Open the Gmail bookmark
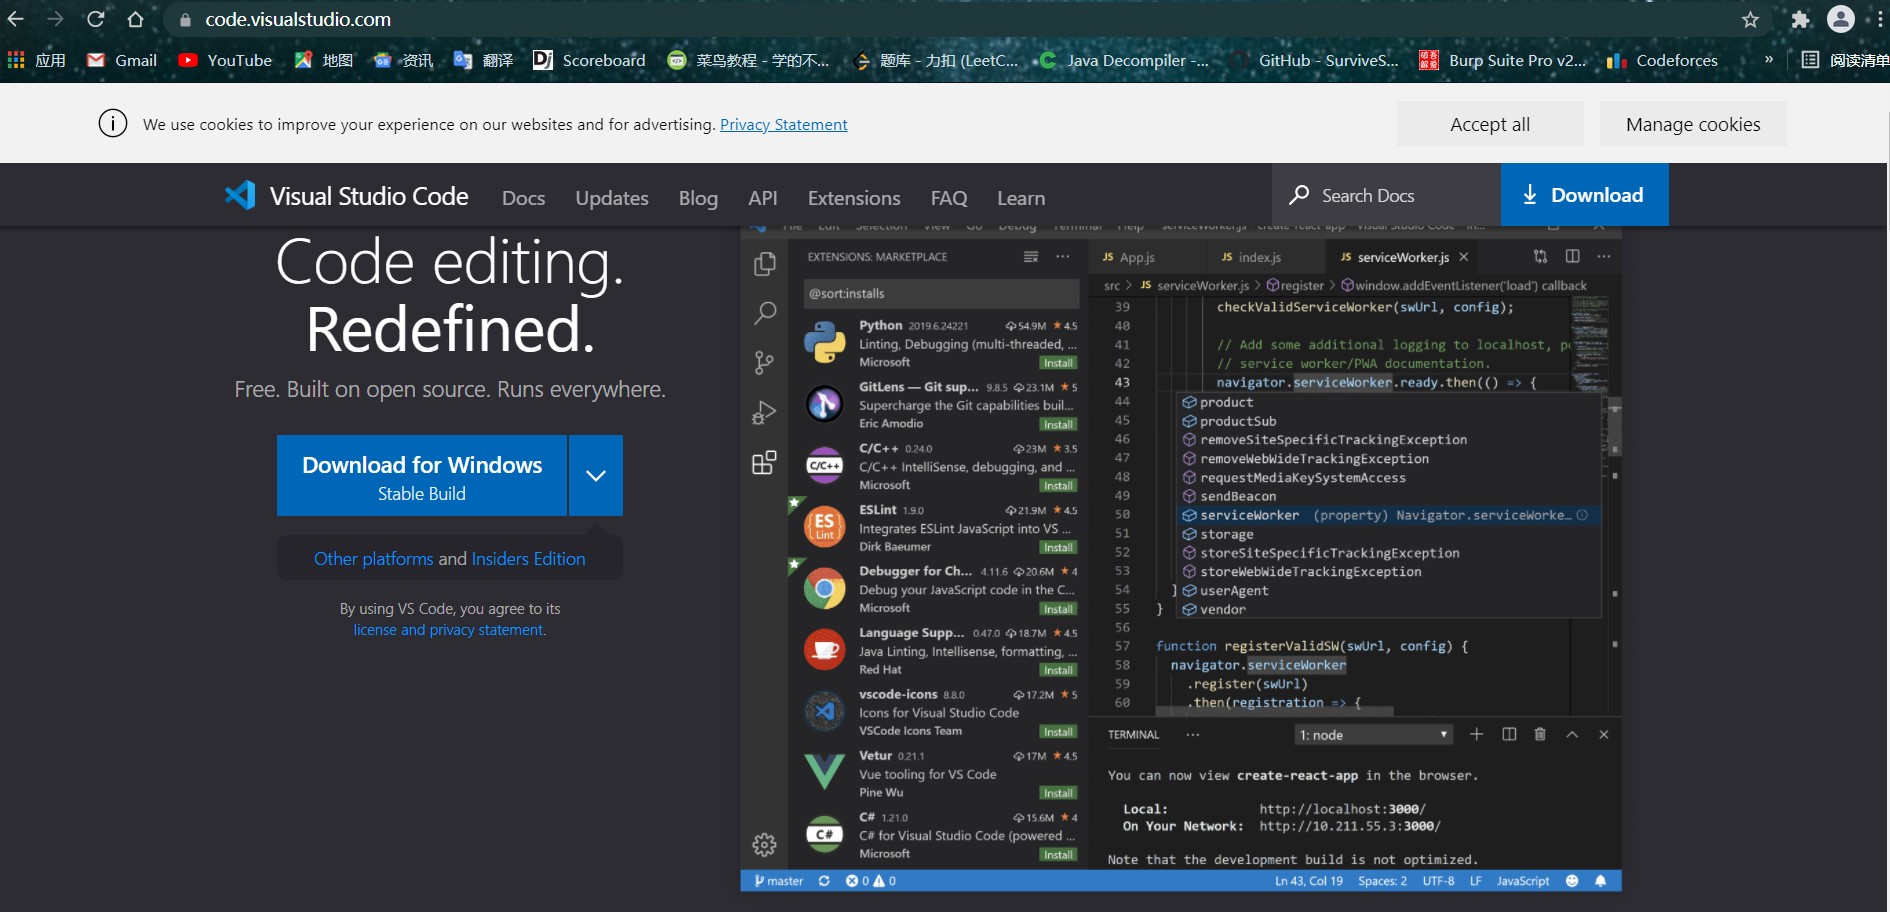The image size is (1890, 912). (122, 60)
